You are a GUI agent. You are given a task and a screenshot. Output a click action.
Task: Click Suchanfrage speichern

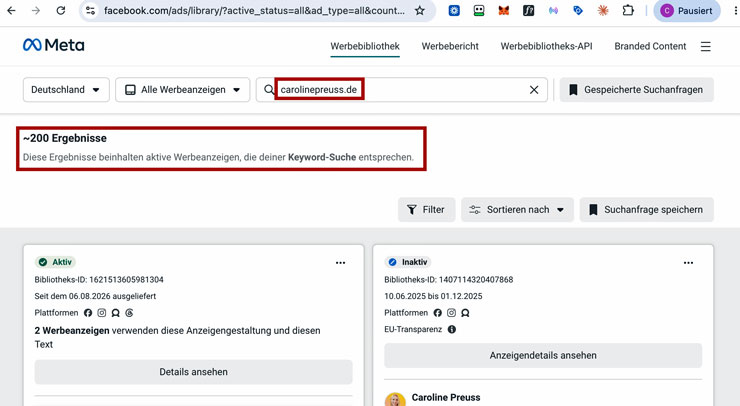tap(647, 210)
